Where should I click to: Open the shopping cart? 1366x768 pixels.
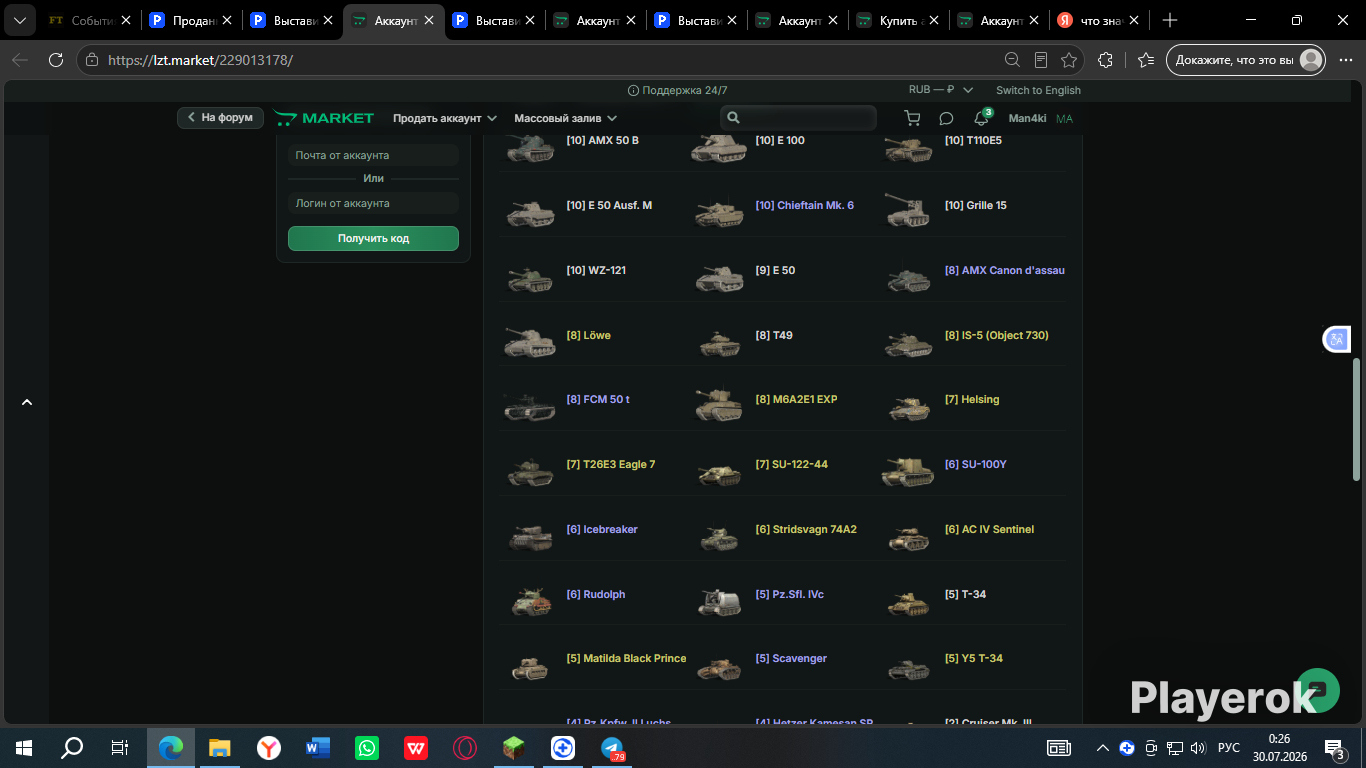coord(912,118)
